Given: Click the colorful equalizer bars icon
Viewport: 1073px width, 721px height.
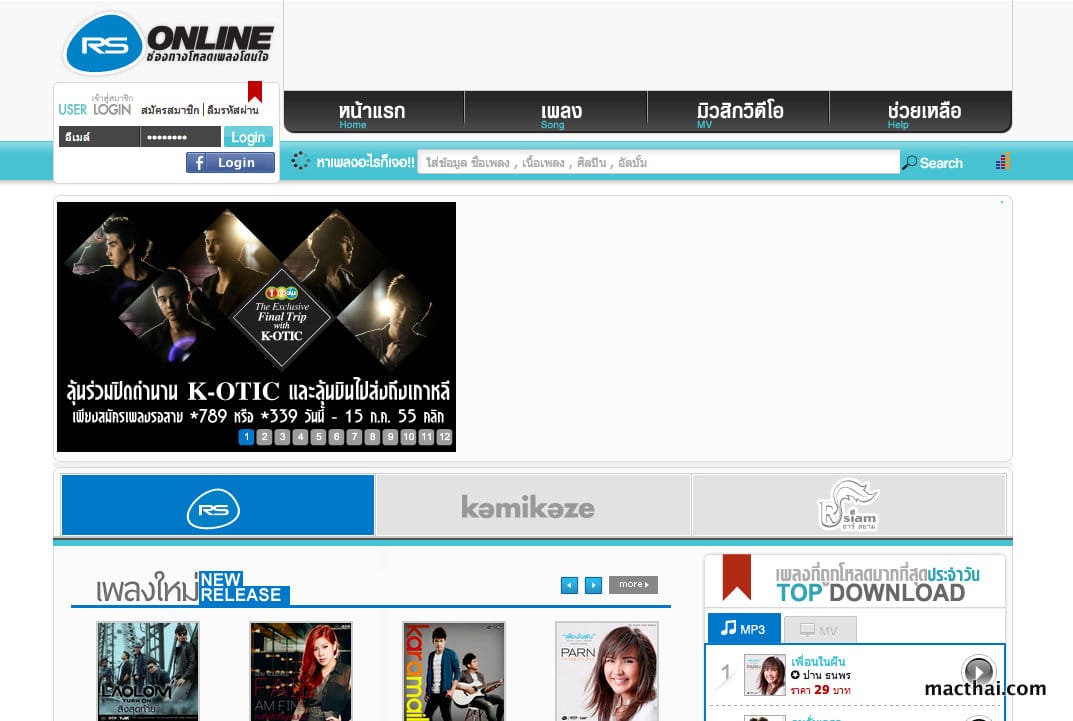Looking at the screenshot, I should [x=1003, y=161].
